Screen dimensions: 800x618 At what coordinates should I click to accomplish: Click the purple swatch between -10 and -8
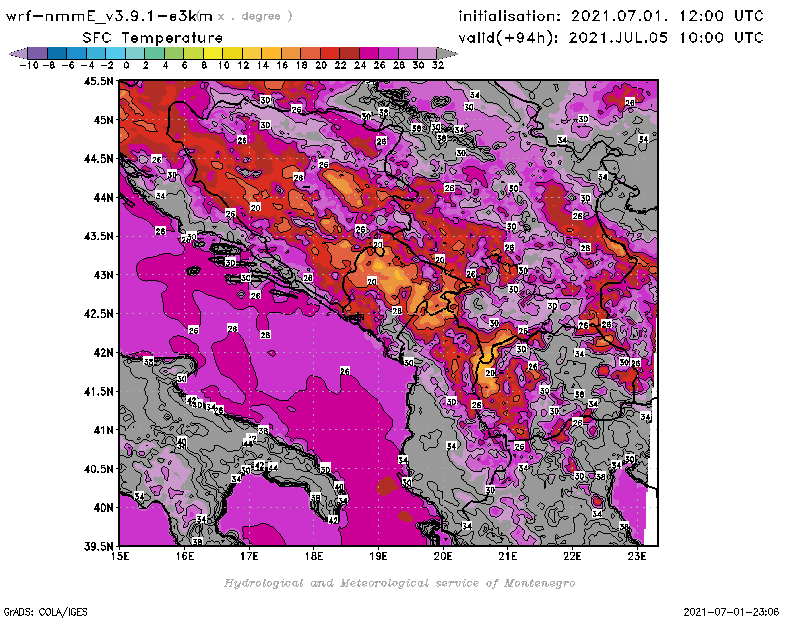coord(38,54)
